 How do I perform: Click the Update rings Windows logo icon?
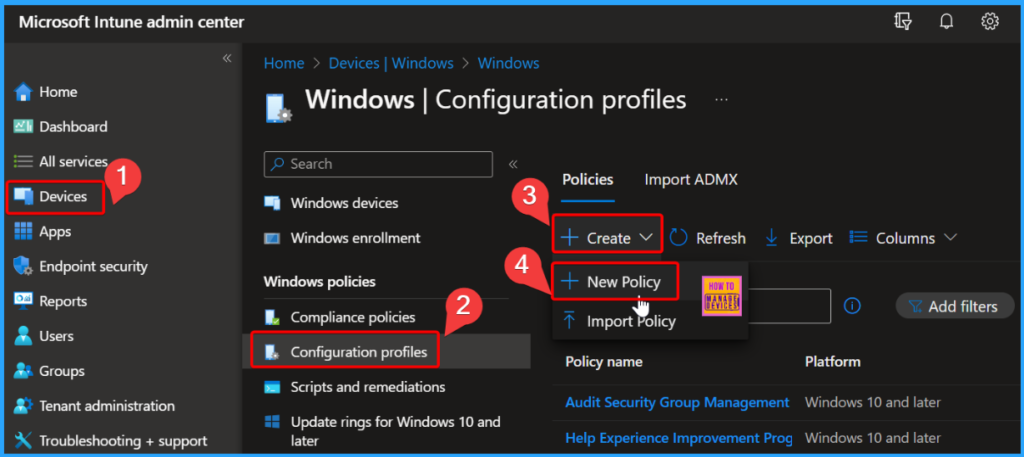click(272, 422)
